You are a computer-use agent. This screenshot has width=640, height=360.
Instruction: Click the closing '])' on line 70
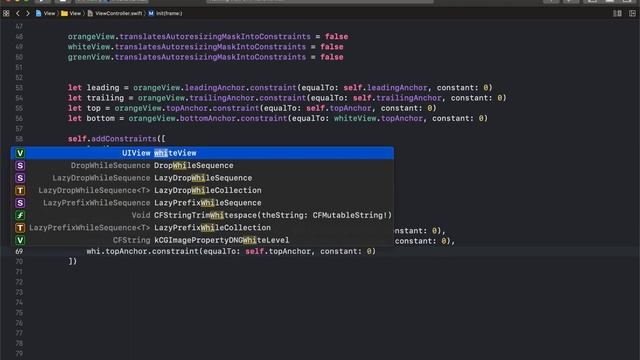tap(73, 261)
